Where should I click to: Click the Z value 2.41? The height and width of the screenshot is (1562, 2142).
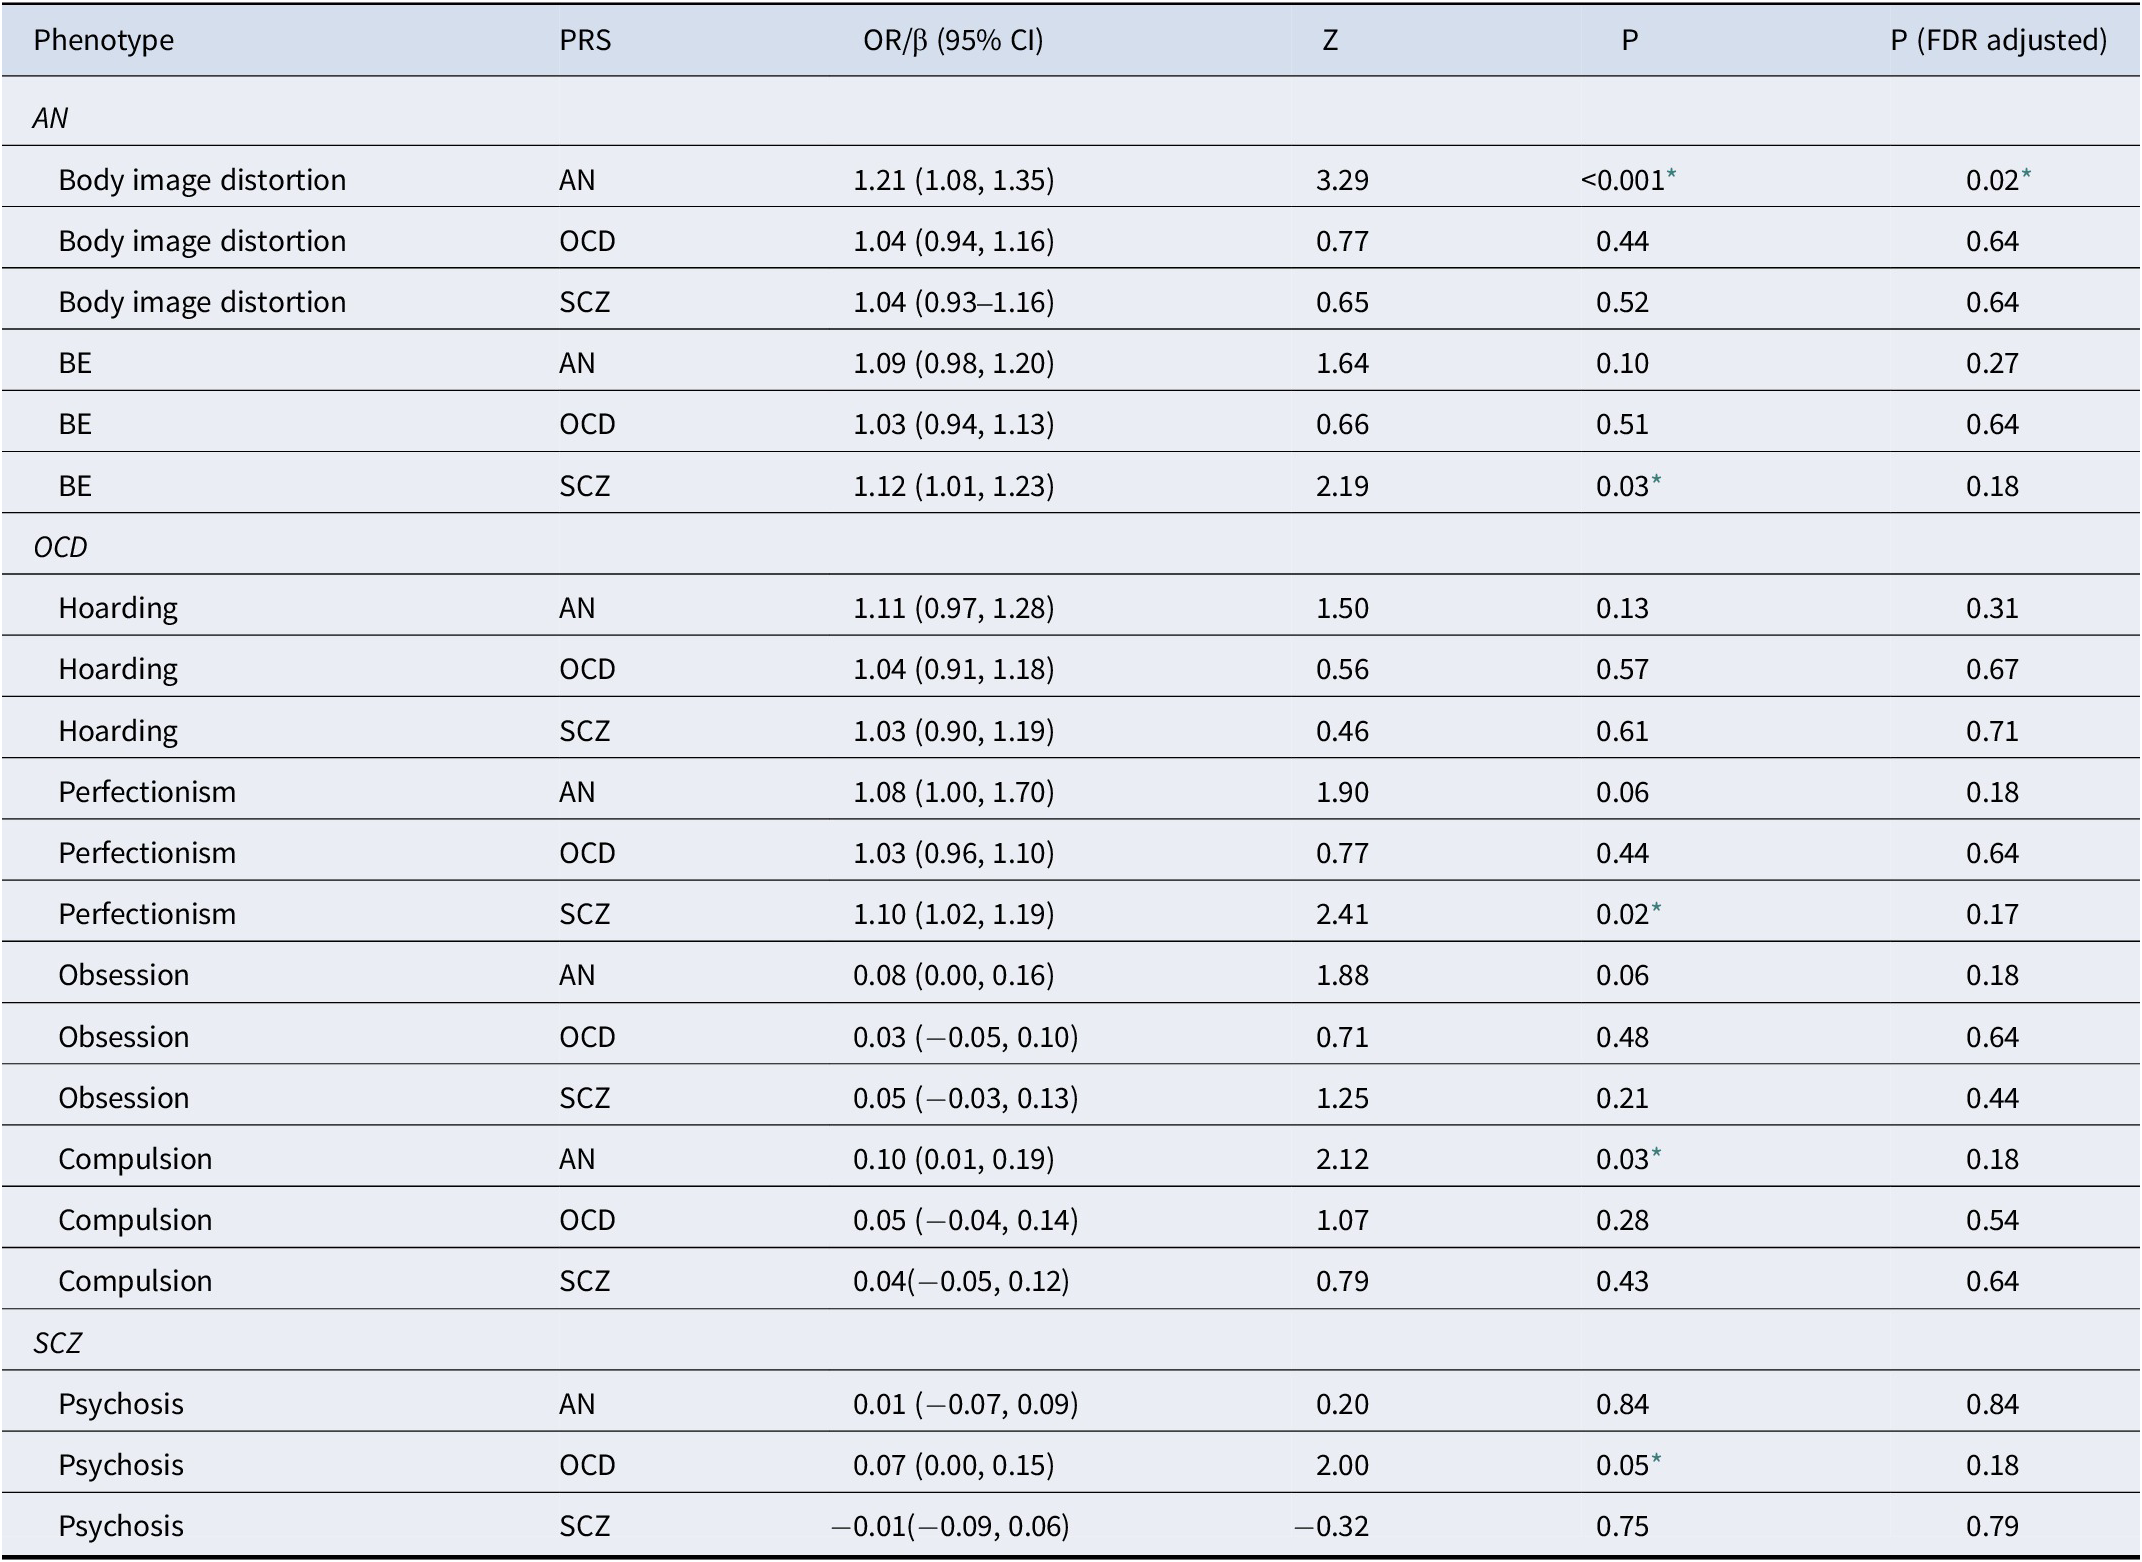pos(1342,914)
